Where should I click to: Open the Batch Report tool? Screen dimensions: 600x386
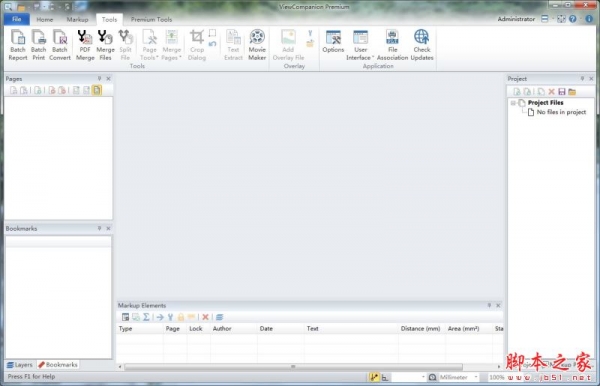[18, 45]
